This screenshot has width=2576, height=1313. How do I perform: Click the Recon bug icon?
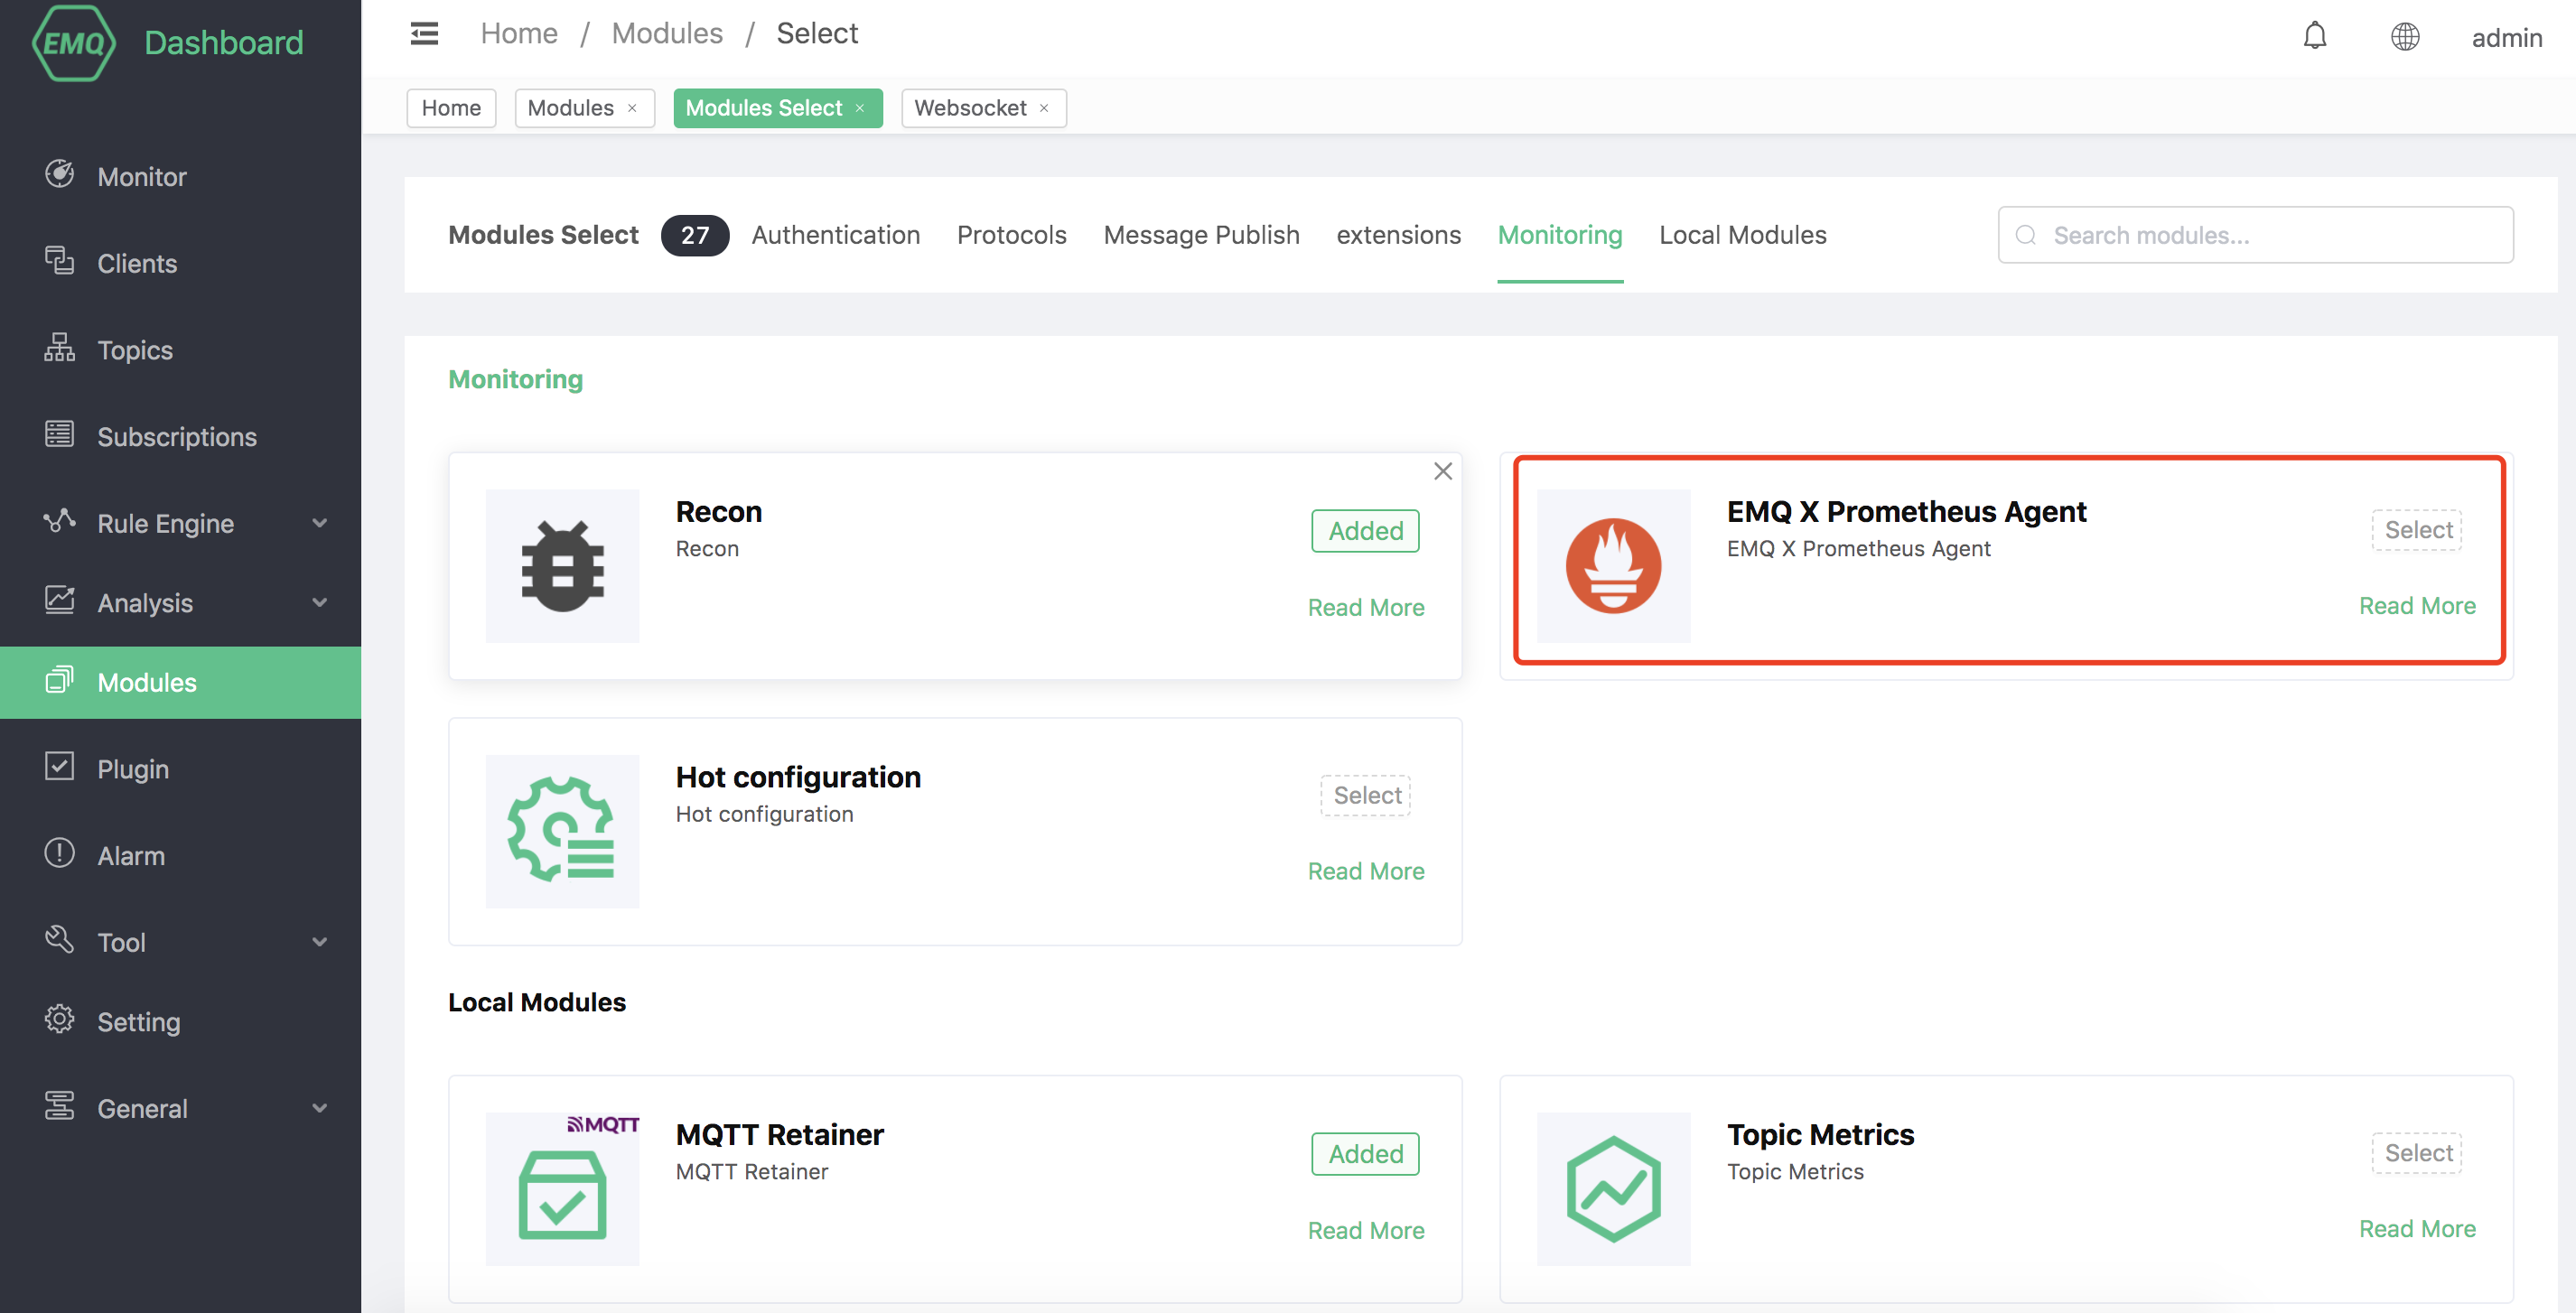(562, 566)
